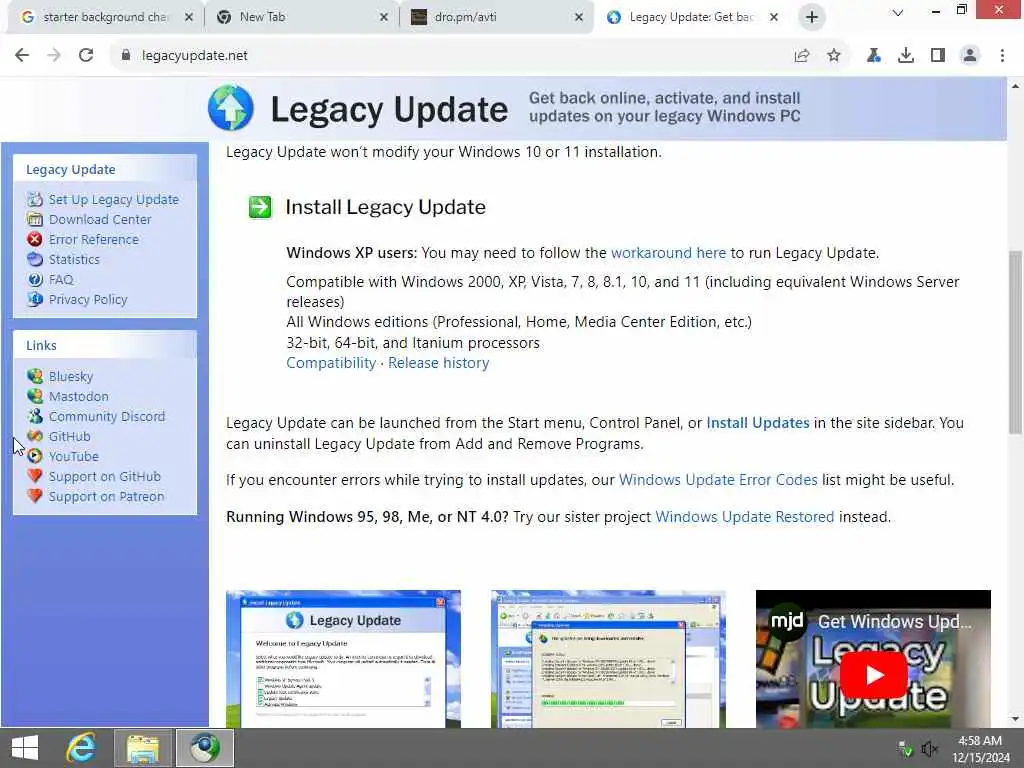Click the share page icon in address bar
The width and height of the screenshot is (1024, 768).
(802, 56)
